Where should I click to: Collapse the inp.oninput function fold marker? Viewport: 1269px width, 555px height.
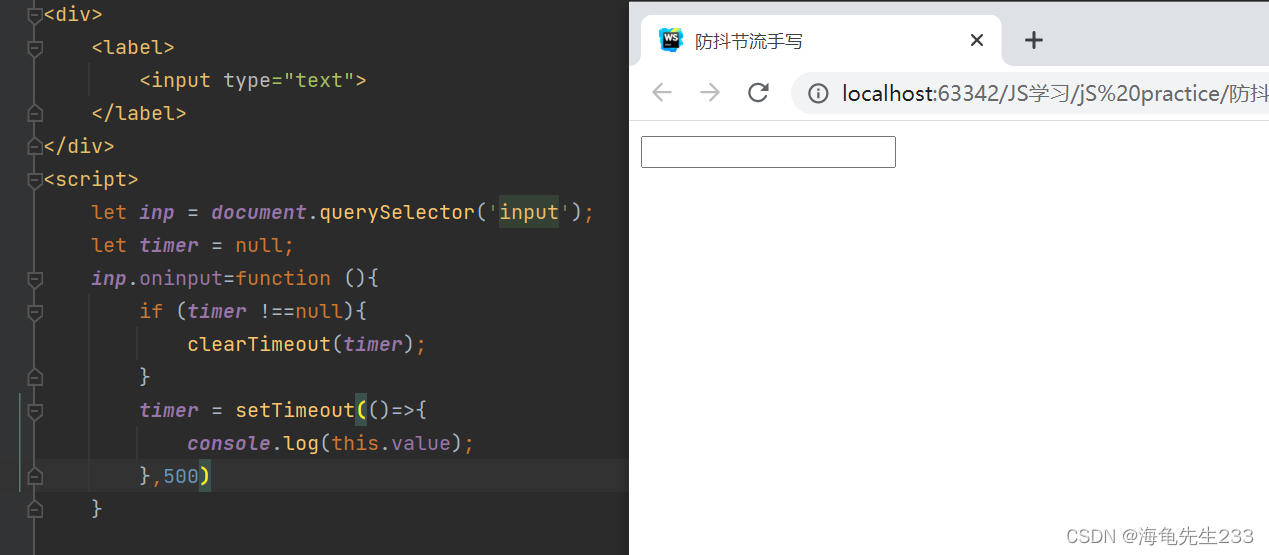(35, 278)
